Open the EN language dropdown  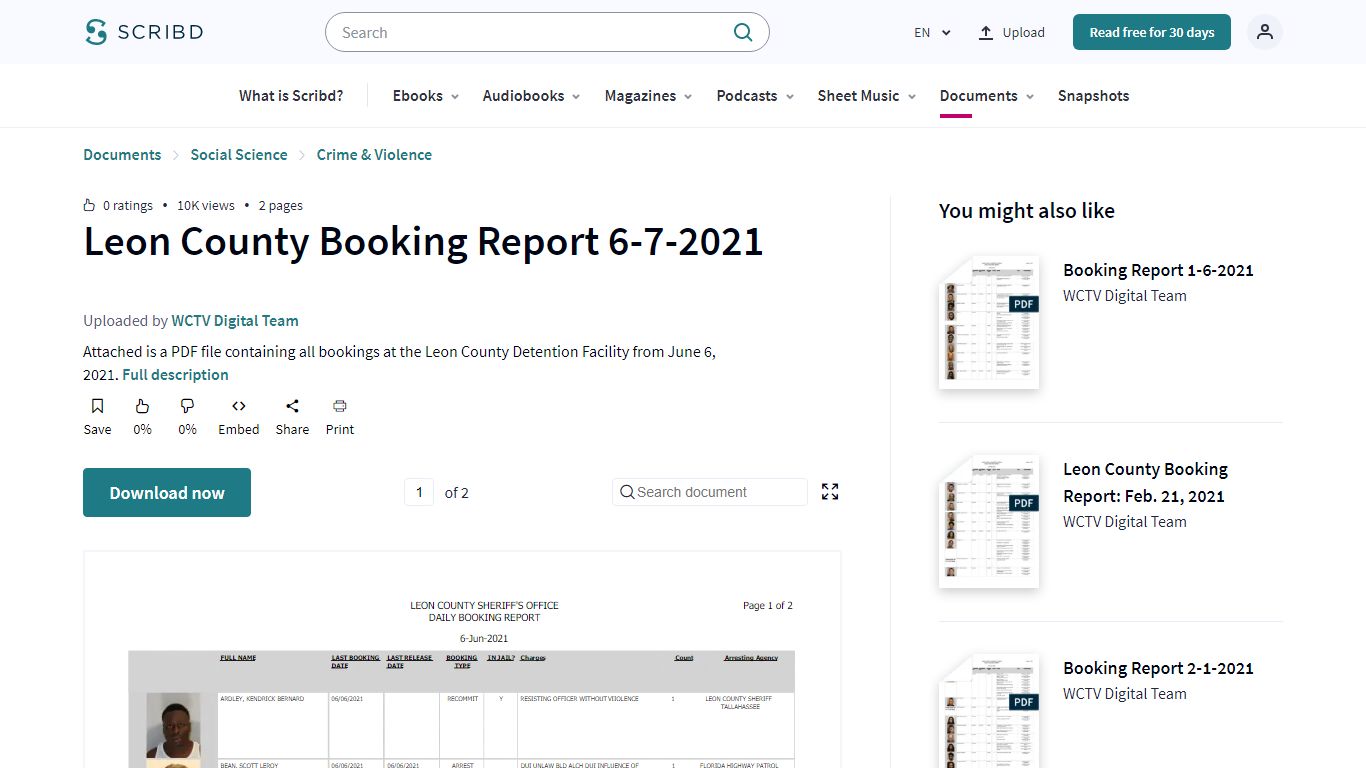coord(932,32)
